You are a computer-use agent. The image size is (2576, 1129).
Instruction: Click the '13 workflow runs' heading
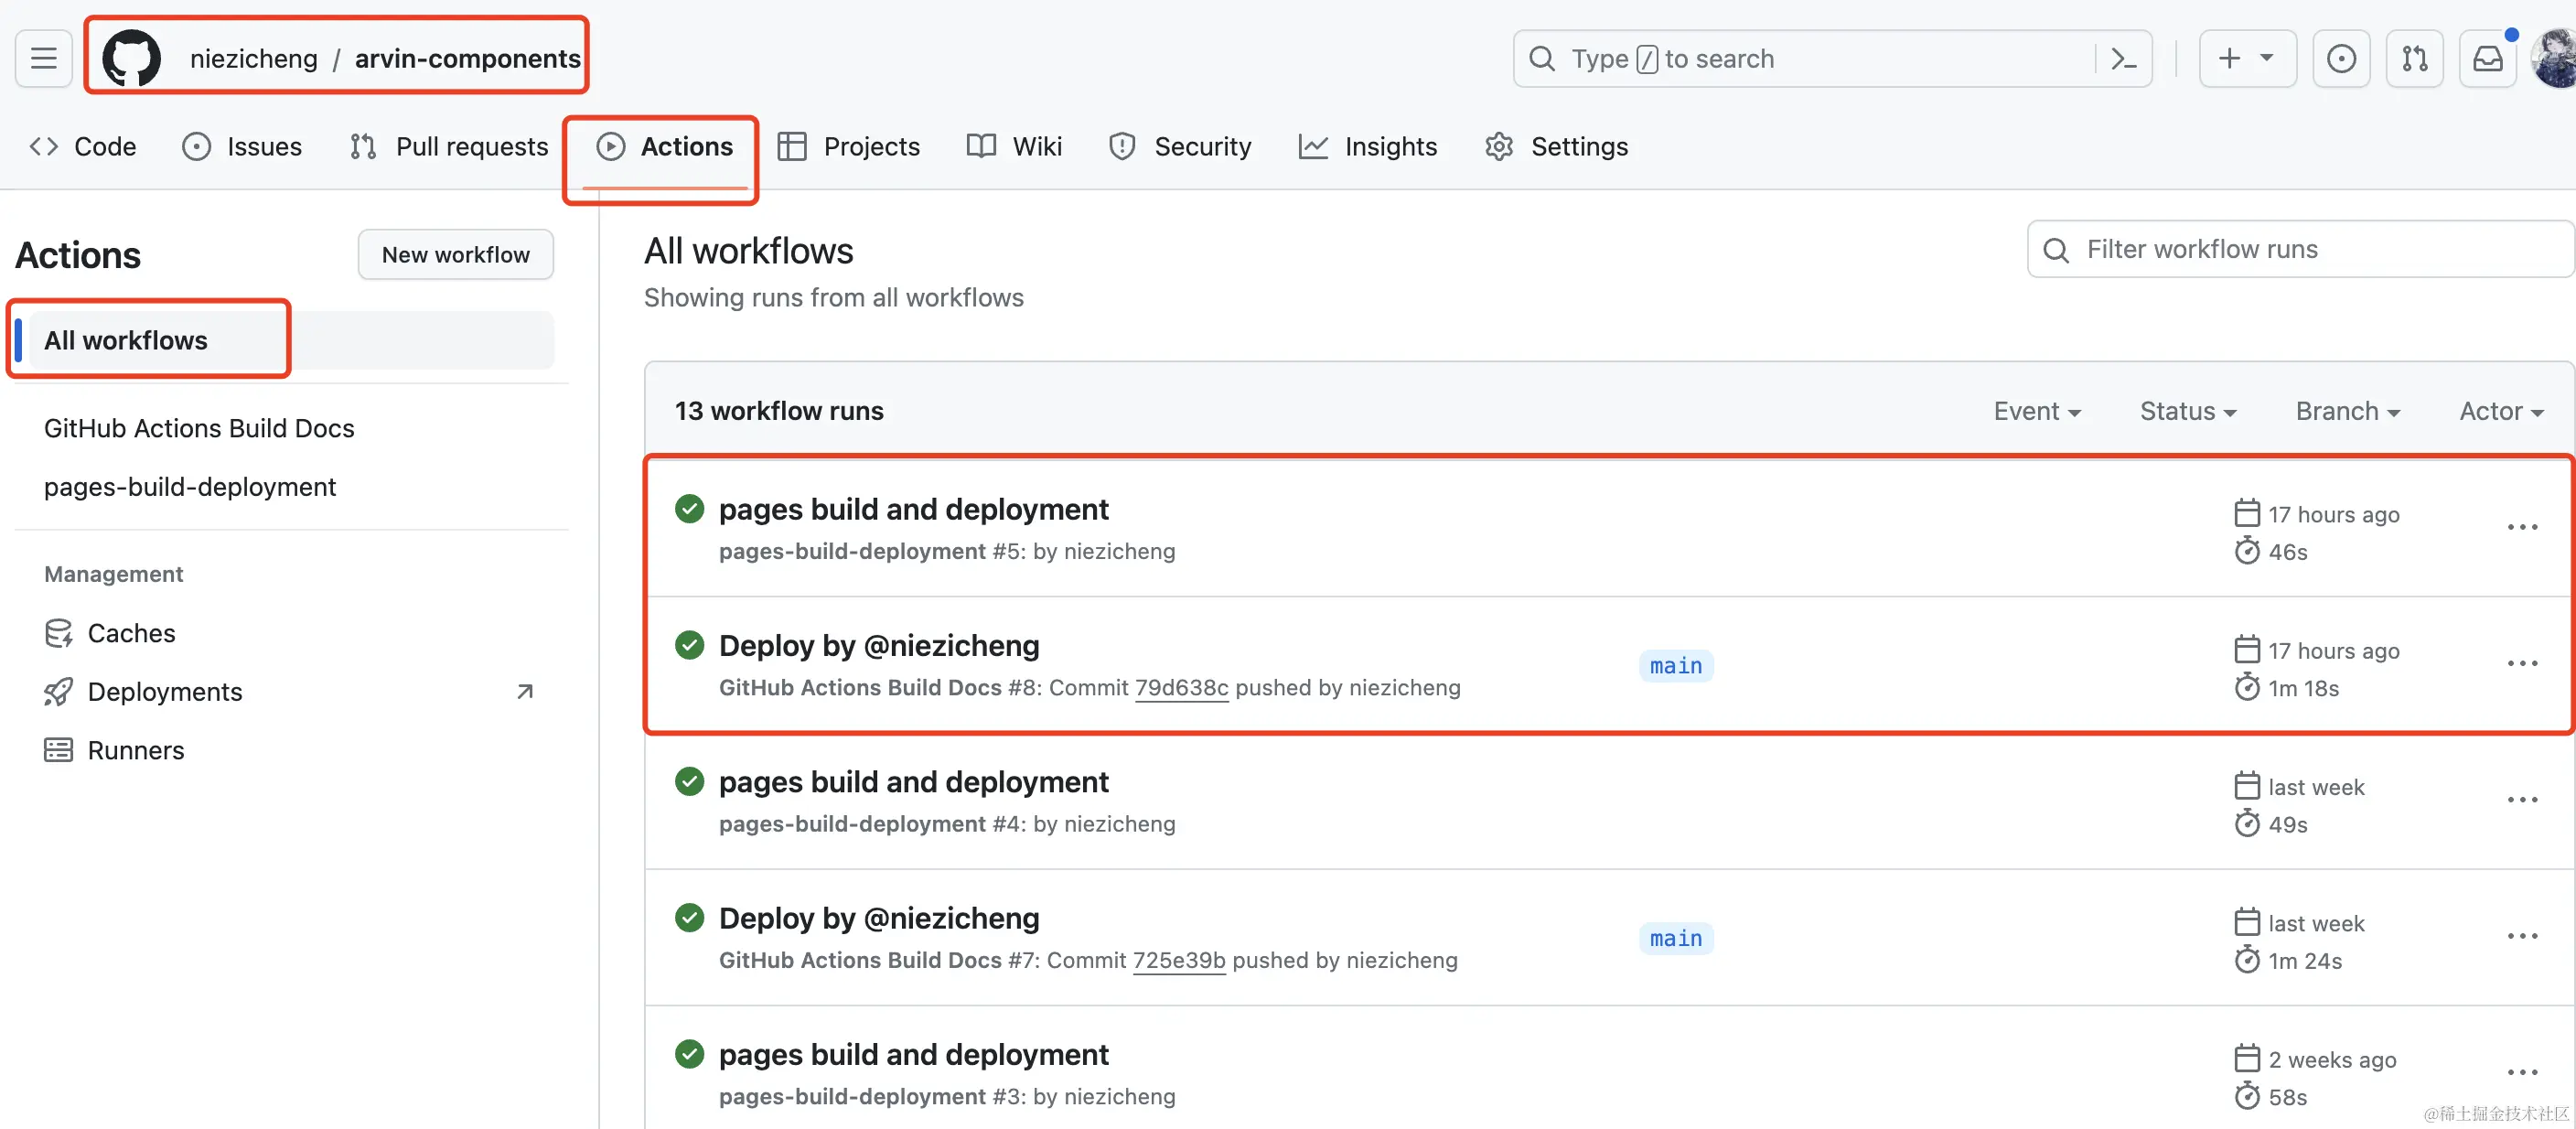tap(779, 411)
